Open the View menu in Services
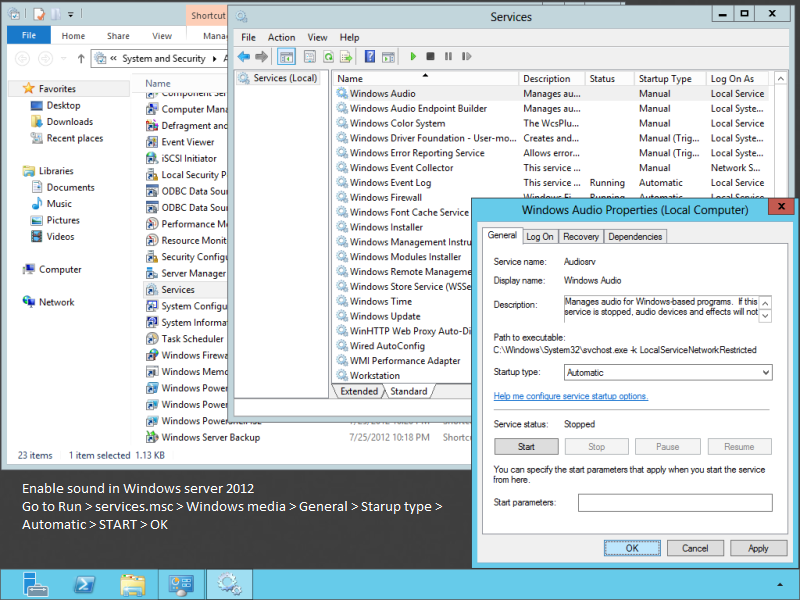Image resolution: width=800 pixels, height=600 pixels. click(317, 37)
